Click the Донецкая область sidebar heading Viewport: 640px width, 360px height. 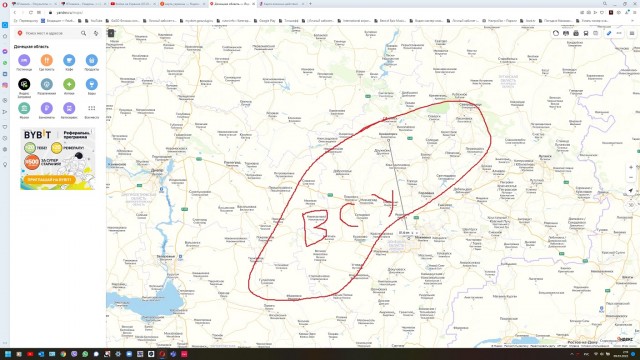(x=31, y=47)
